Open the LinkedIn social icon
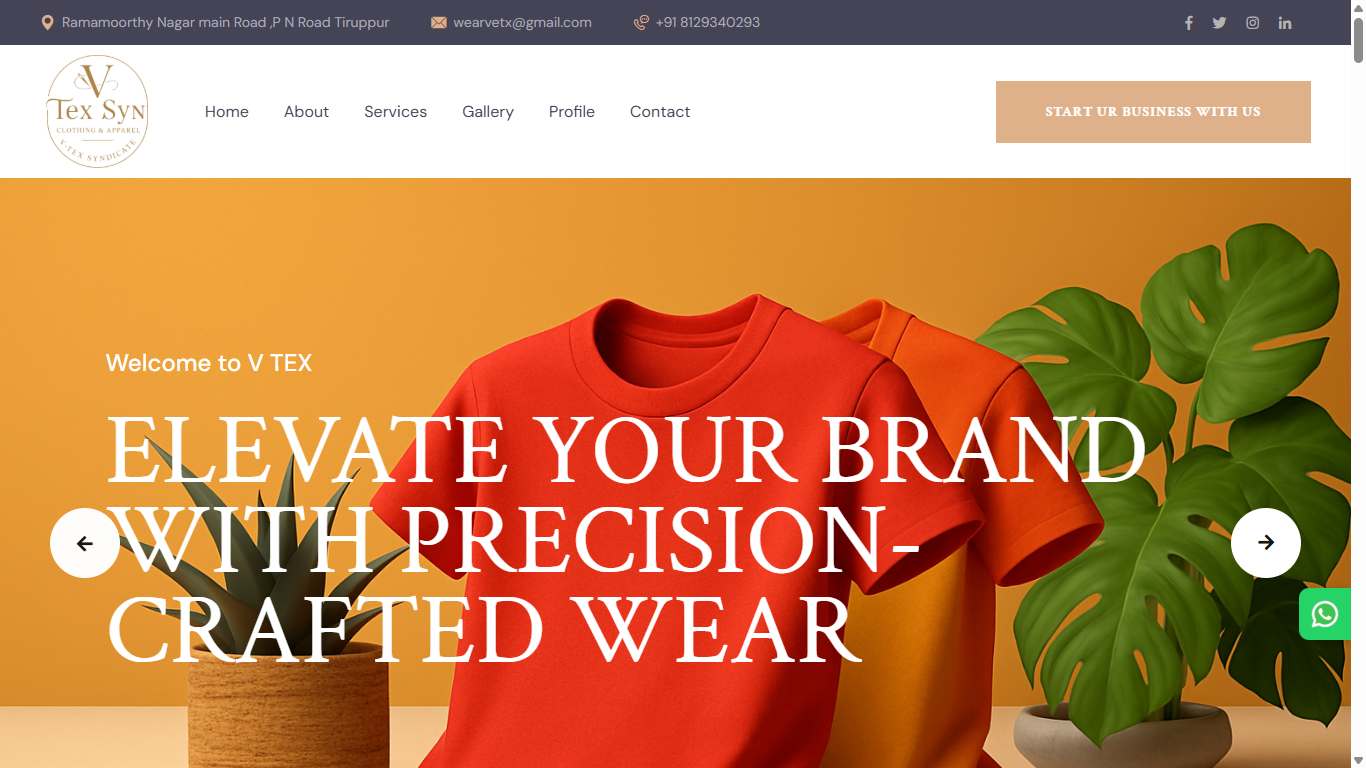 1285,23
